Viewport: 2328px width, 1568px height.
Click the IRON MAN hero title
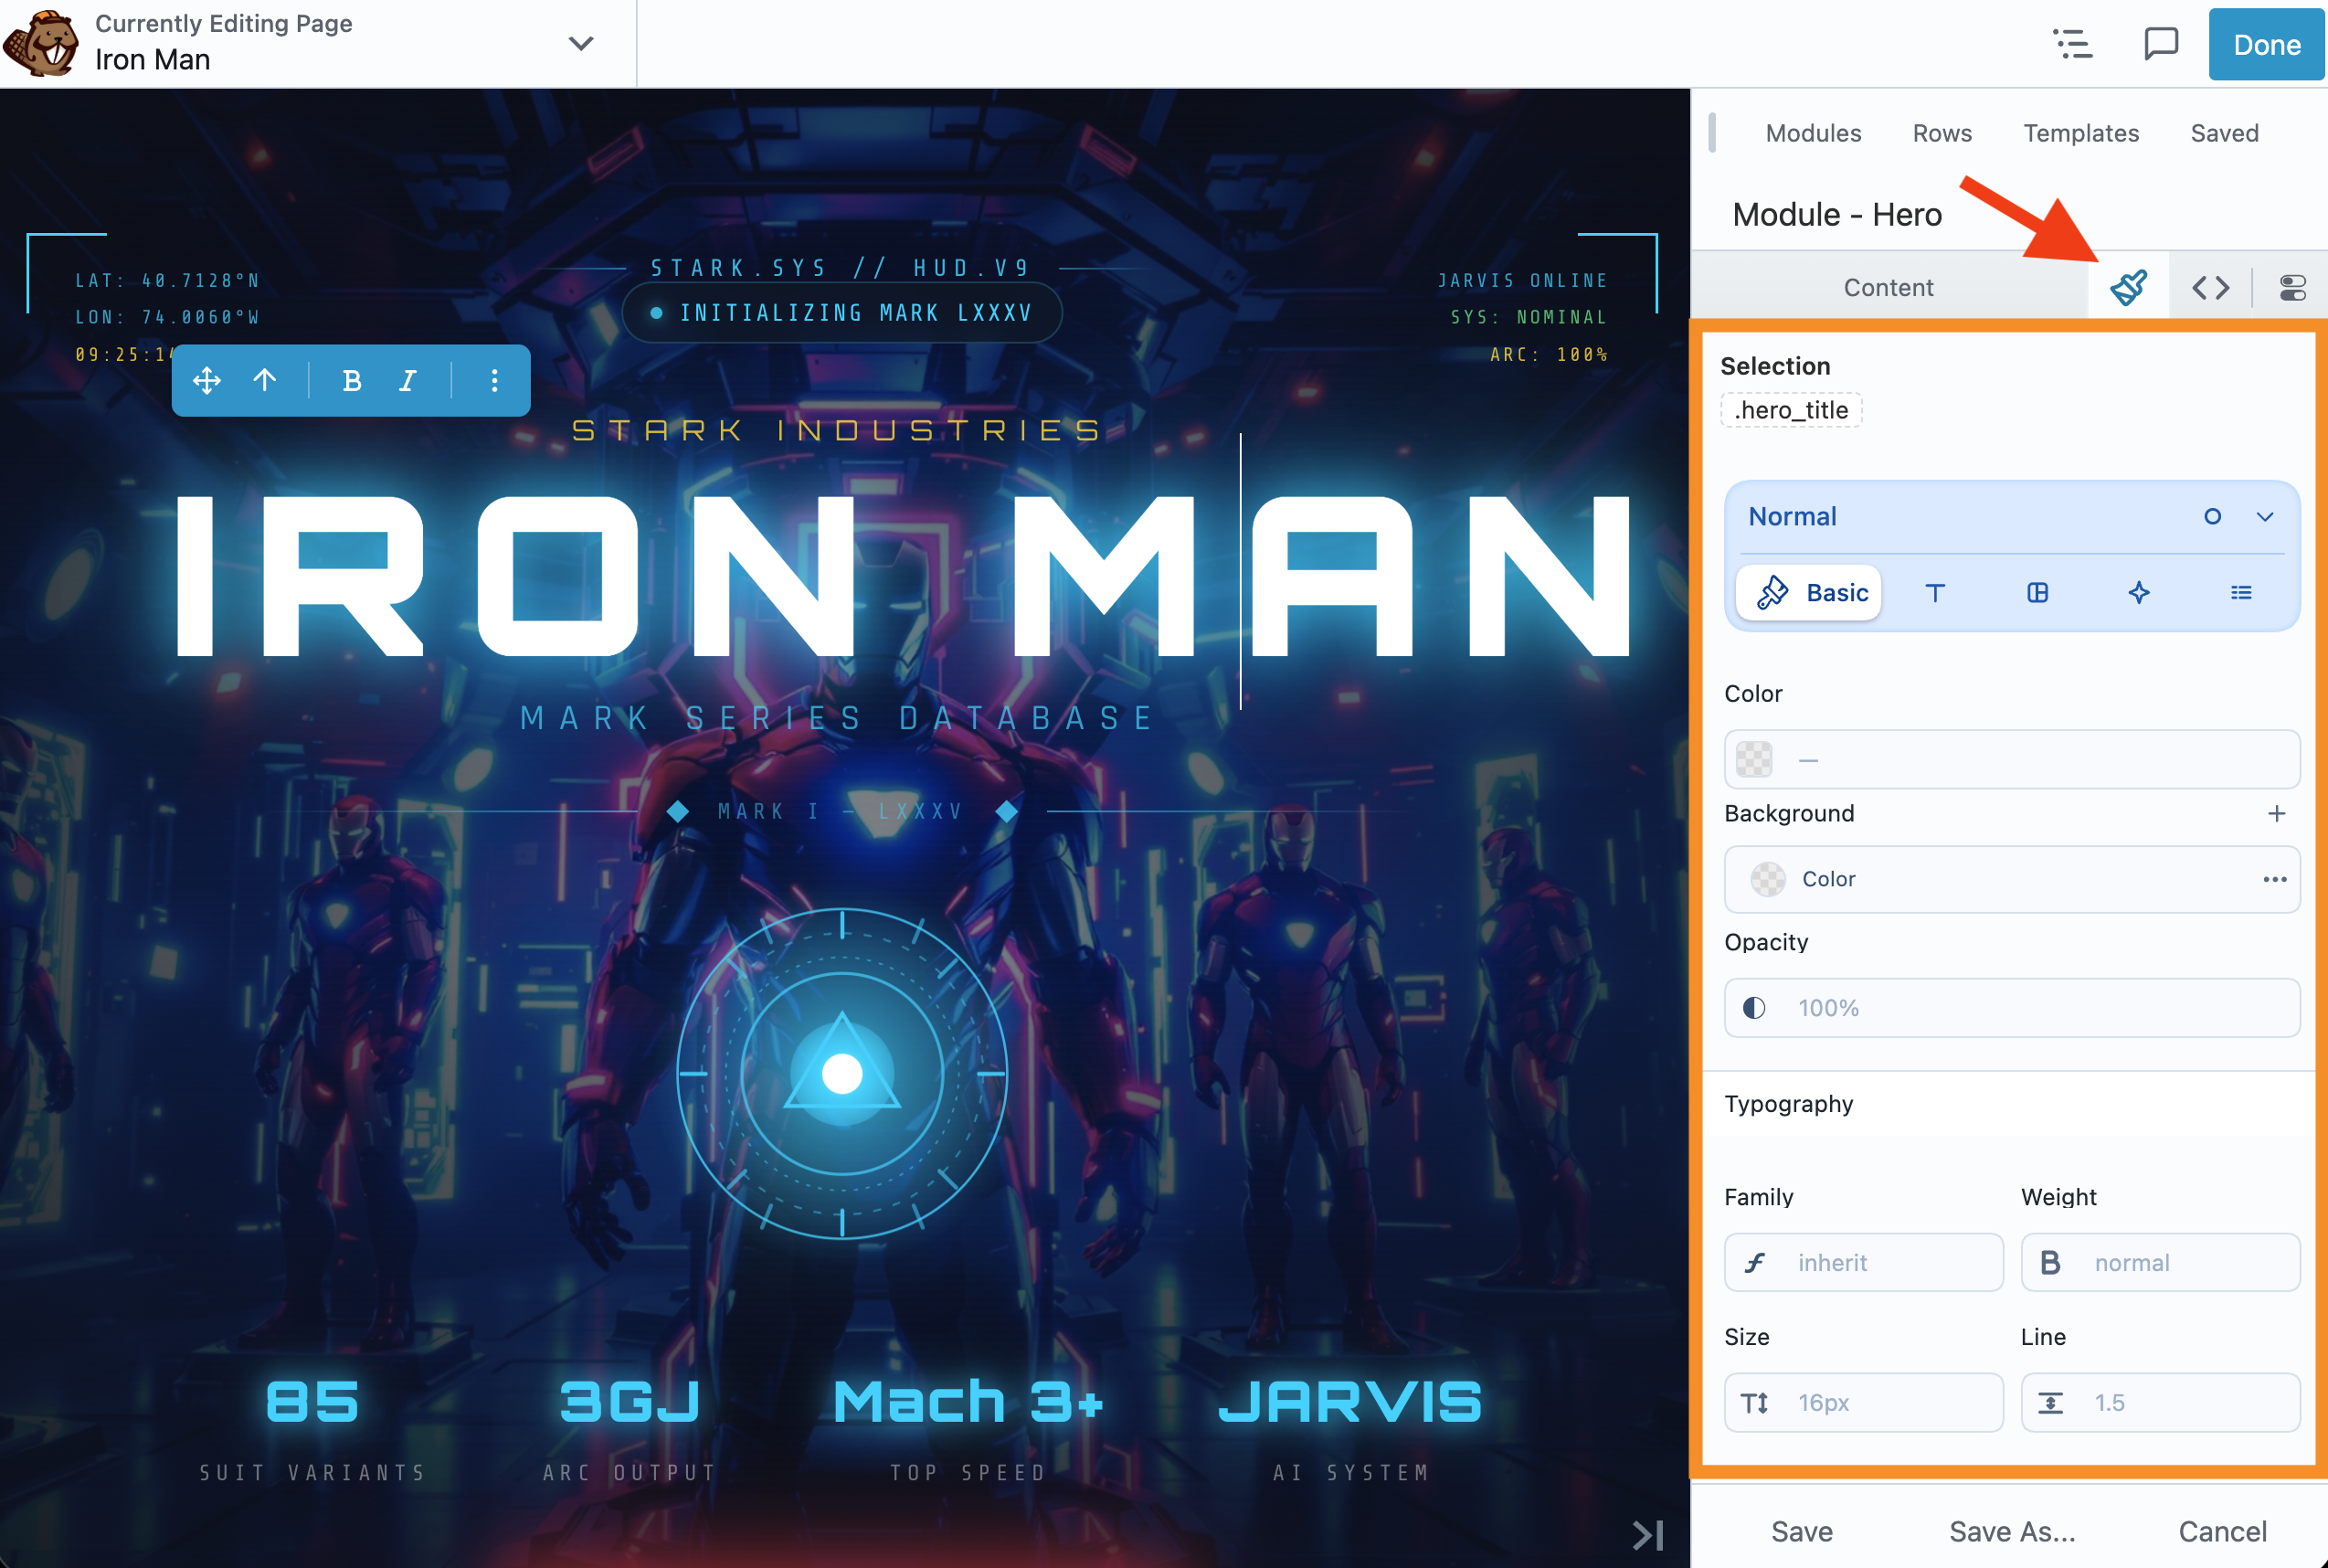(903, 576)
